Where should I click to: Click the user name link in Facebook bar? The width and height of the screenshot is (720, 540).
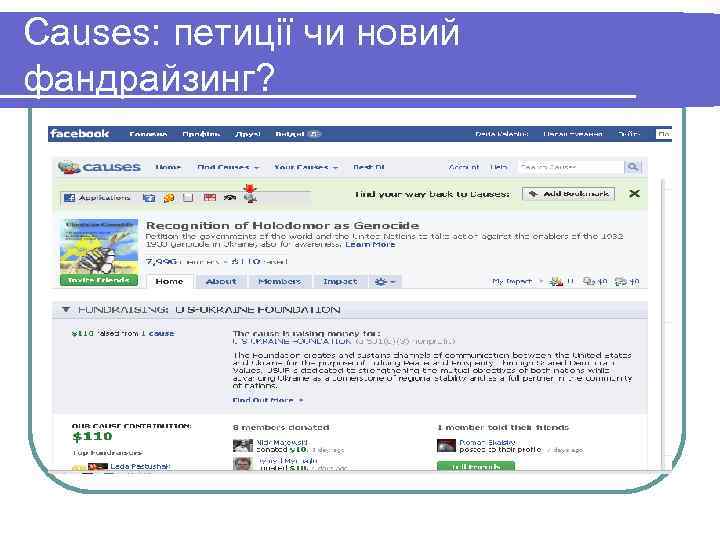(x=501, y=134)
